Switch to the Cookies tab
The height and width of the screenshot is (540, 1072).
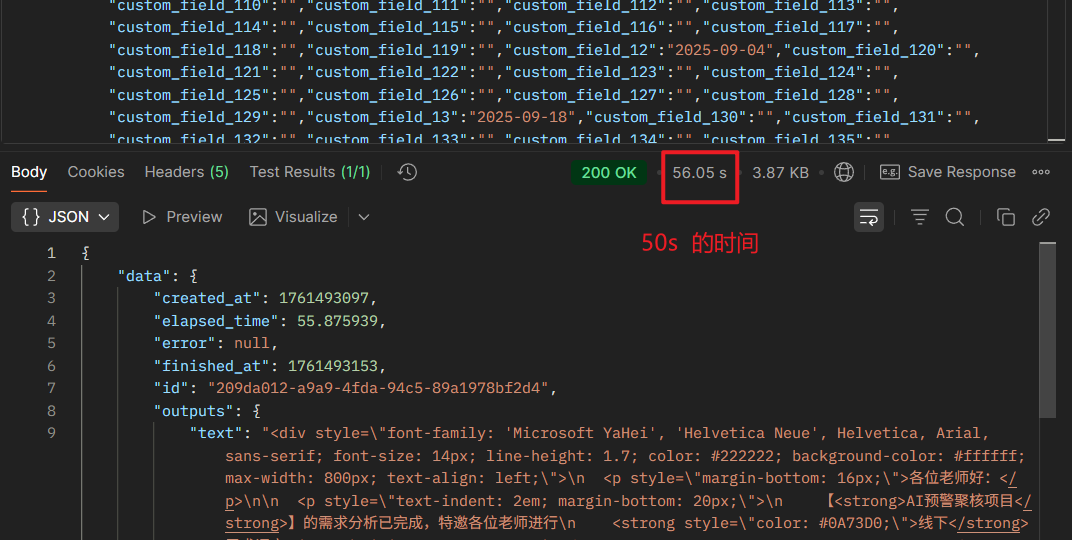pyautogui.click(x=96, y=172)
